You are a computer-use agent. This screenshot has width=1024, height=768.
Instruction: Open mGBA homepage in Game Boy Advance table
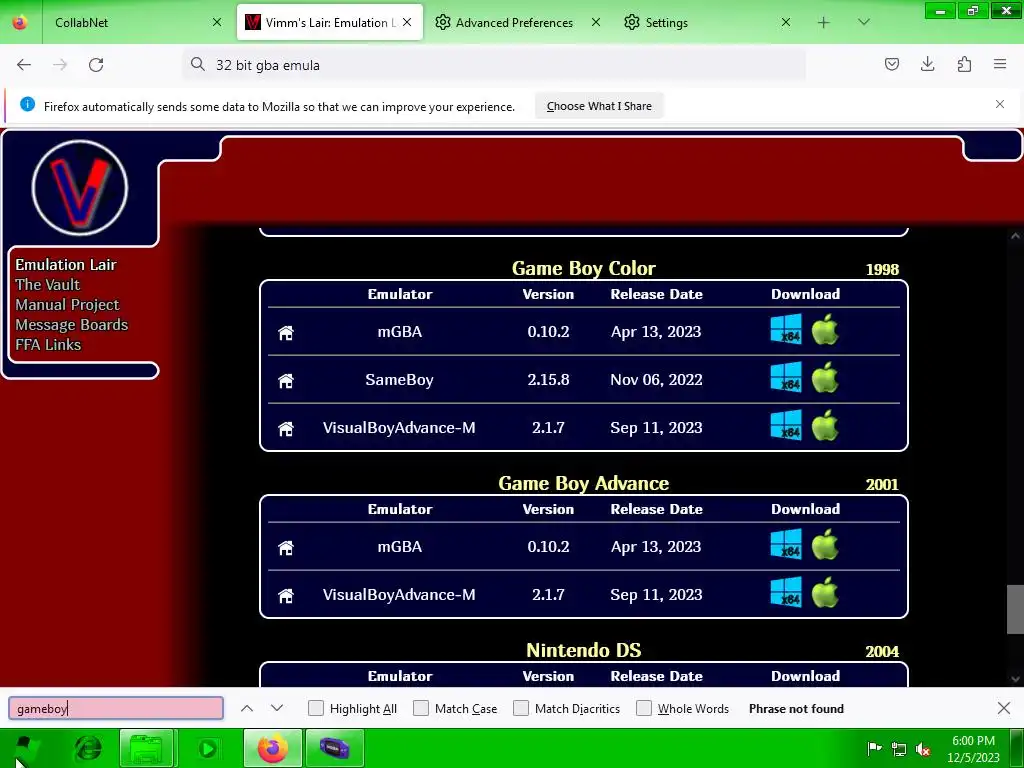coord(286,547)
